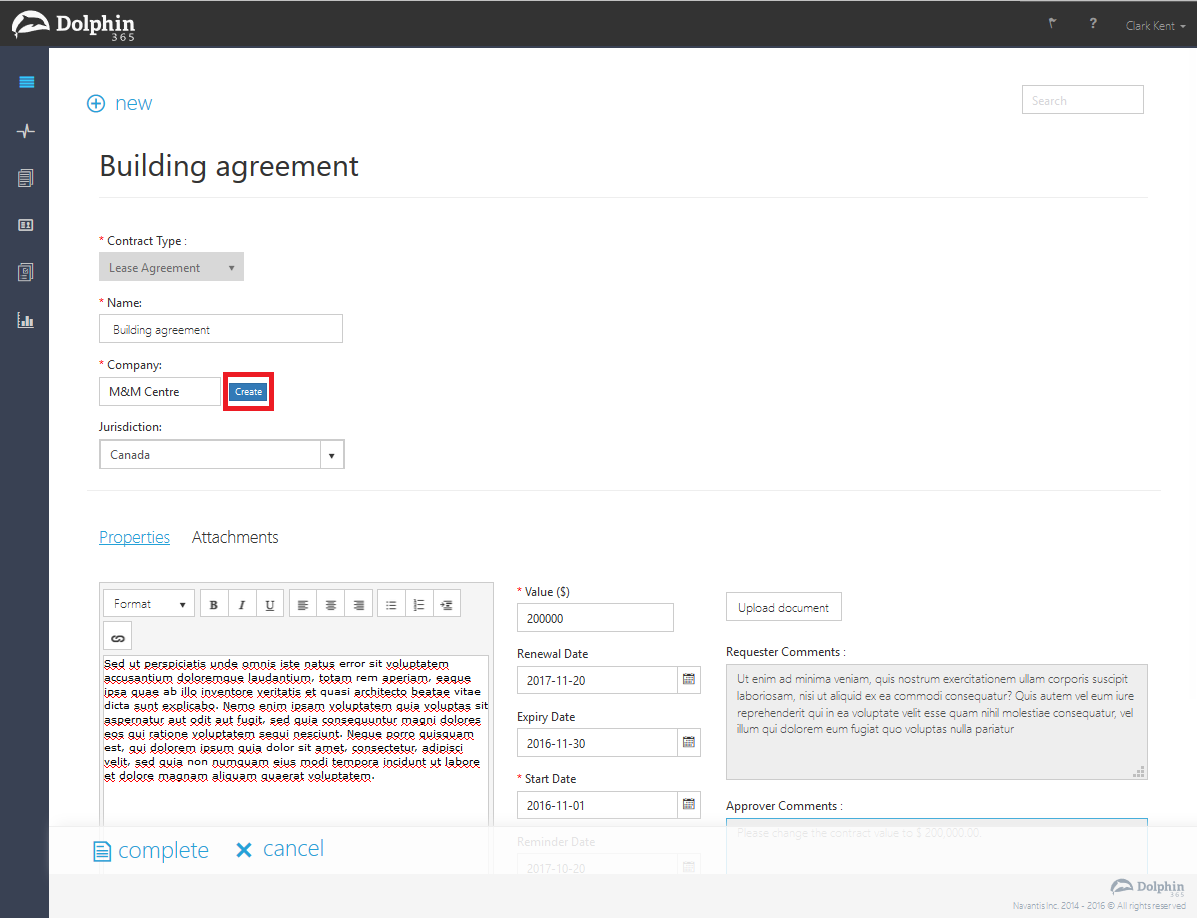Switch to the Attachments tab
The width and height of the screenshot is (1197, 918).
coord(235,537)
